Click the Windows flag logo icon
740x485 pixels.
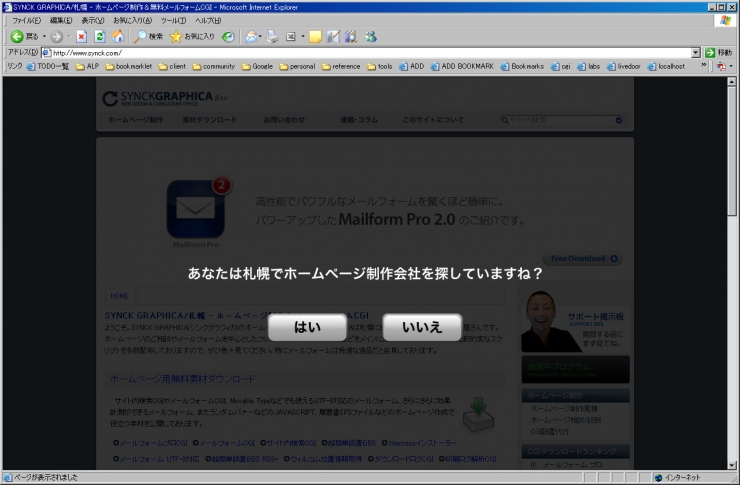[x=726, y=20]
